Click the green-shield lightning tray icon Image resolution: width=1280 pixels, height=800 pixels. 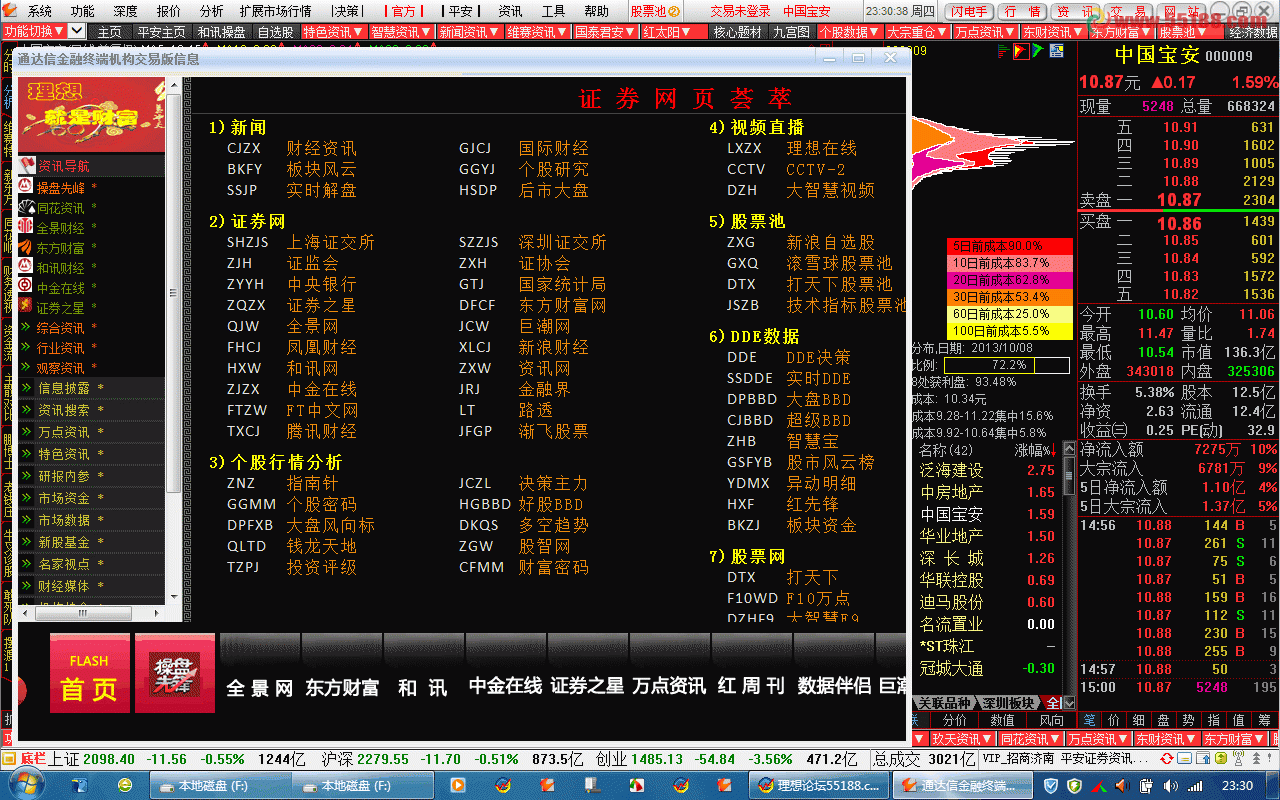pos(1073,786)
